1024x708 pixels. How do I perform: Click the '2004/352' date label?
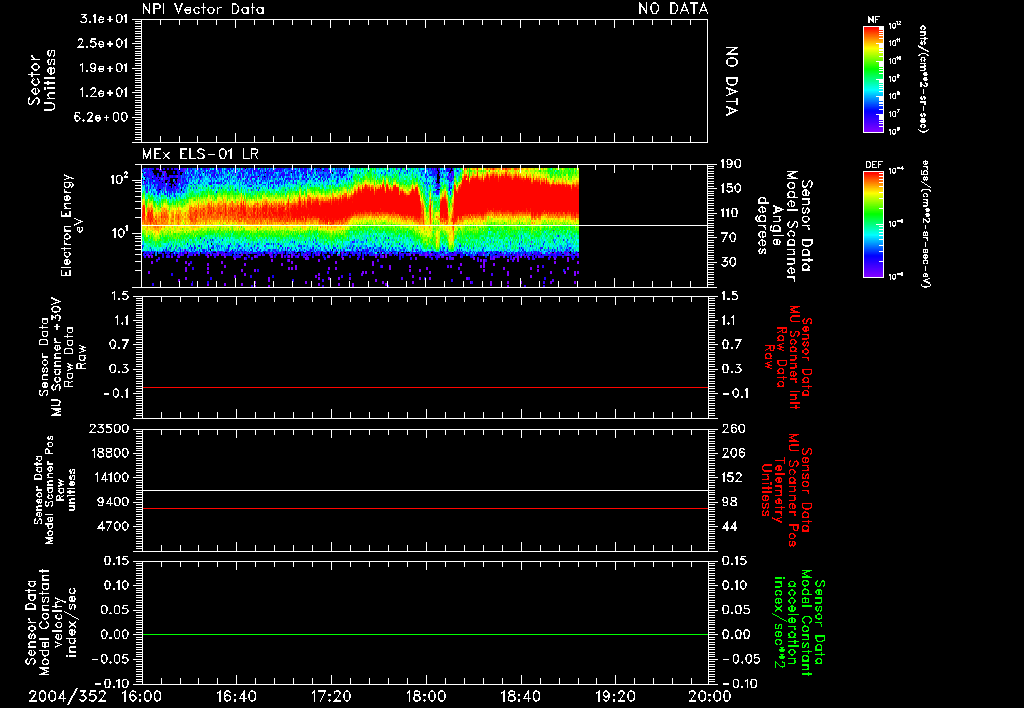[67, 696]
